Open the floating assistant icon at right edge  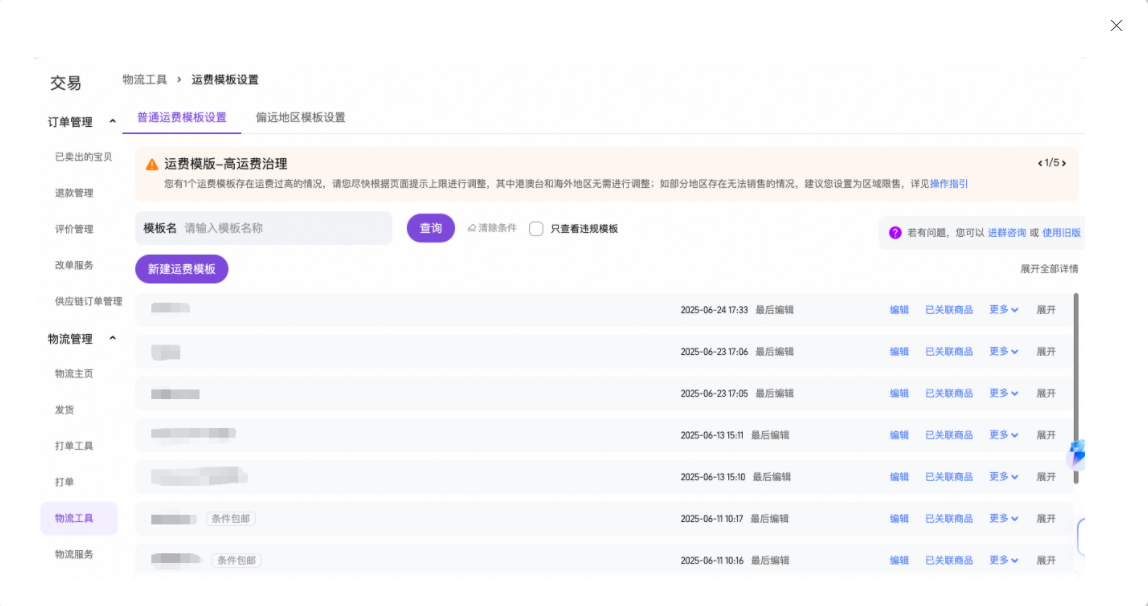[1076, 454]
